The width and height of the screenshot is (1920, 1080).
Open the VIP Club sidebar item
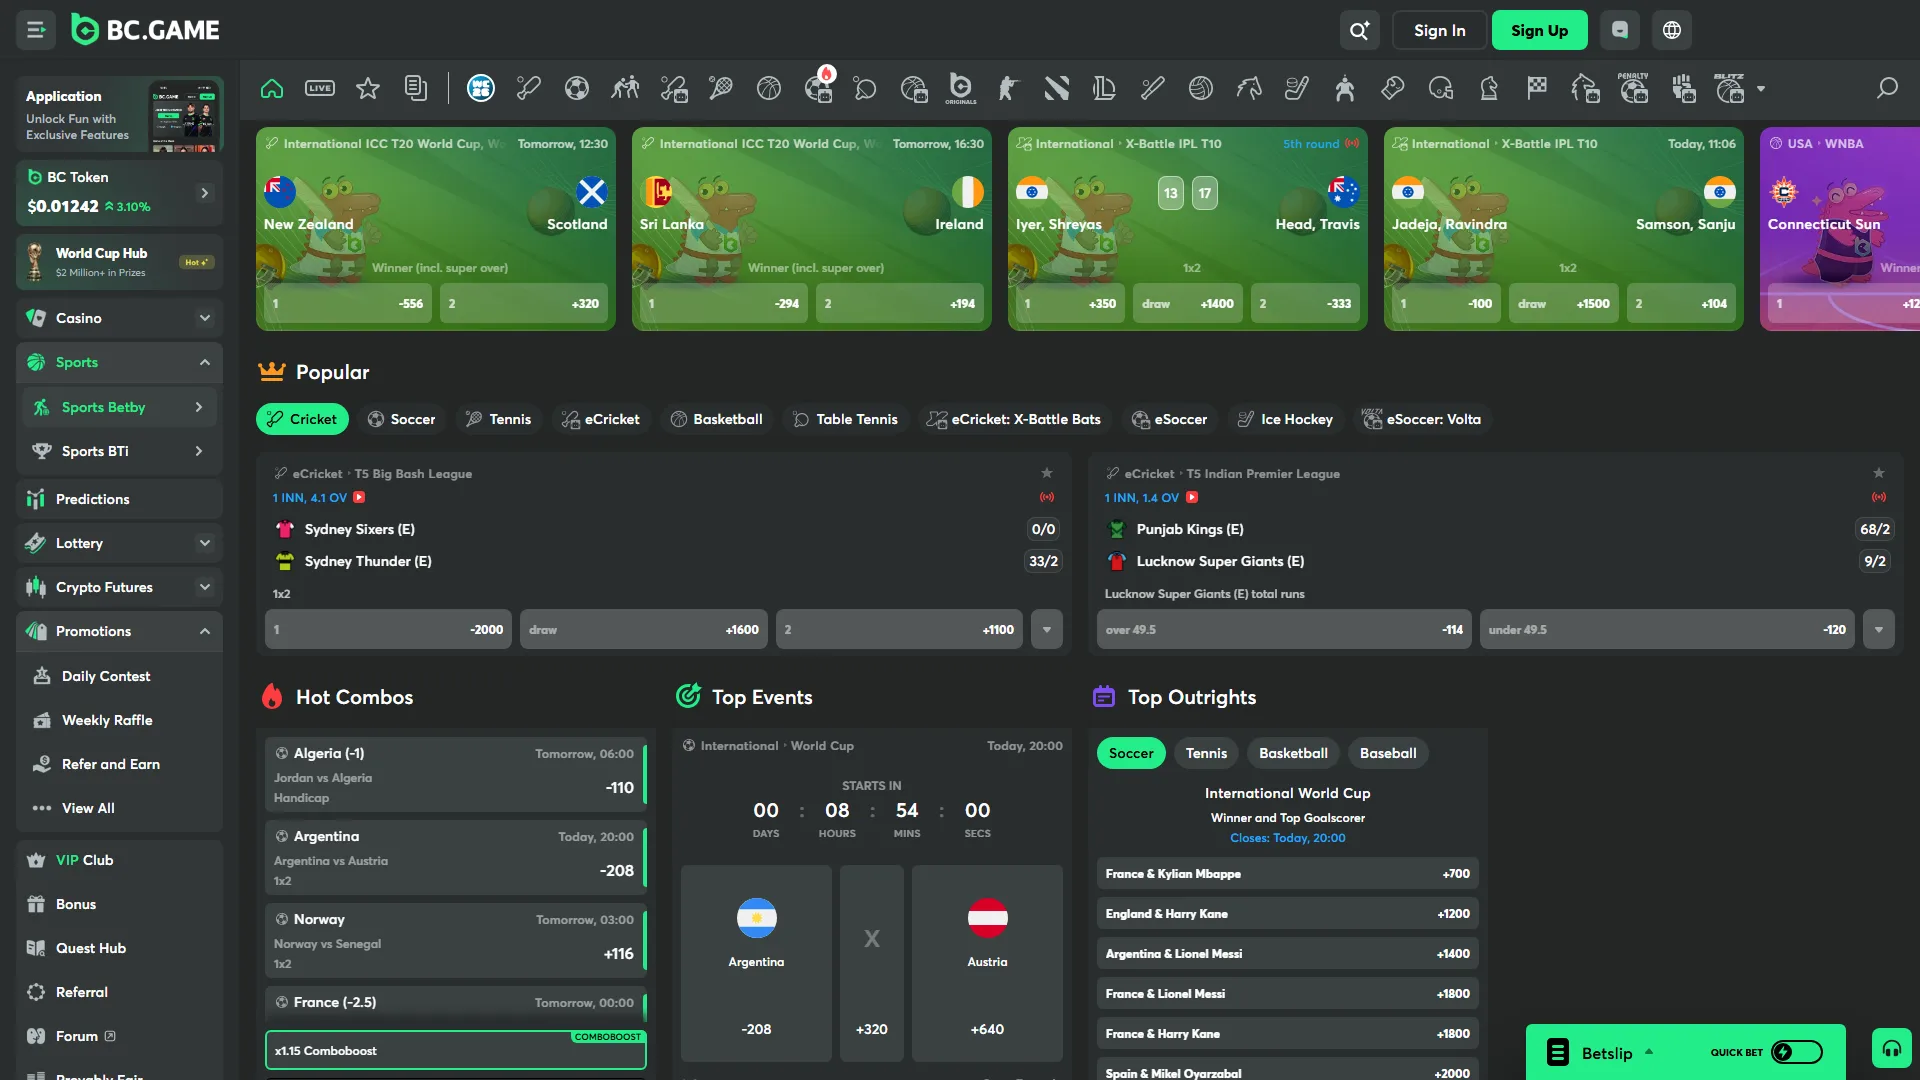point(119,860)
